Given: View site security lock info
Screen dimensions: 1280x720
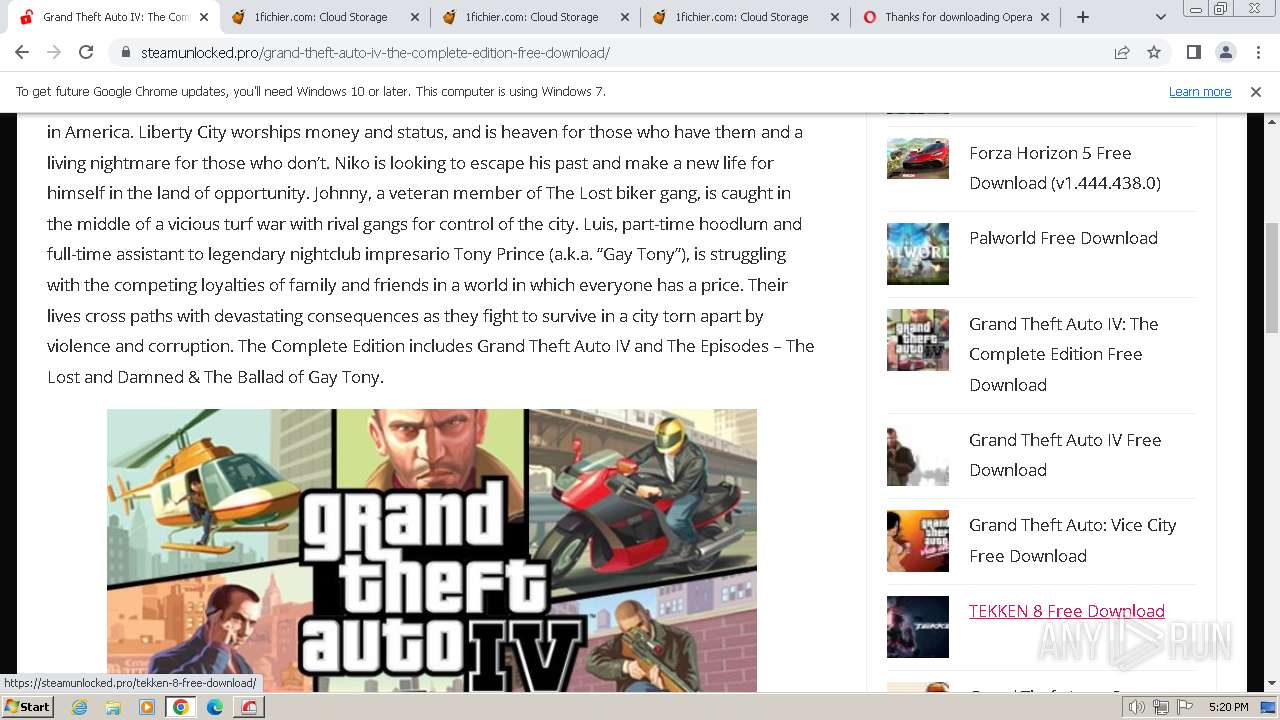Looking at the screenshot, I should (126, 53).
